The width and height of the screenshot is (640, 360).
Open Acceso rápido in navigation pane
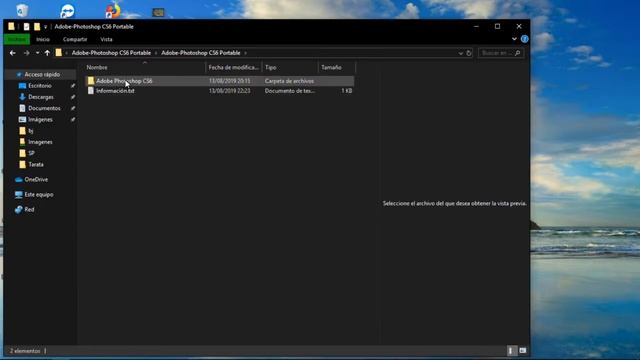pyautogui.click(x=42, y=74)
